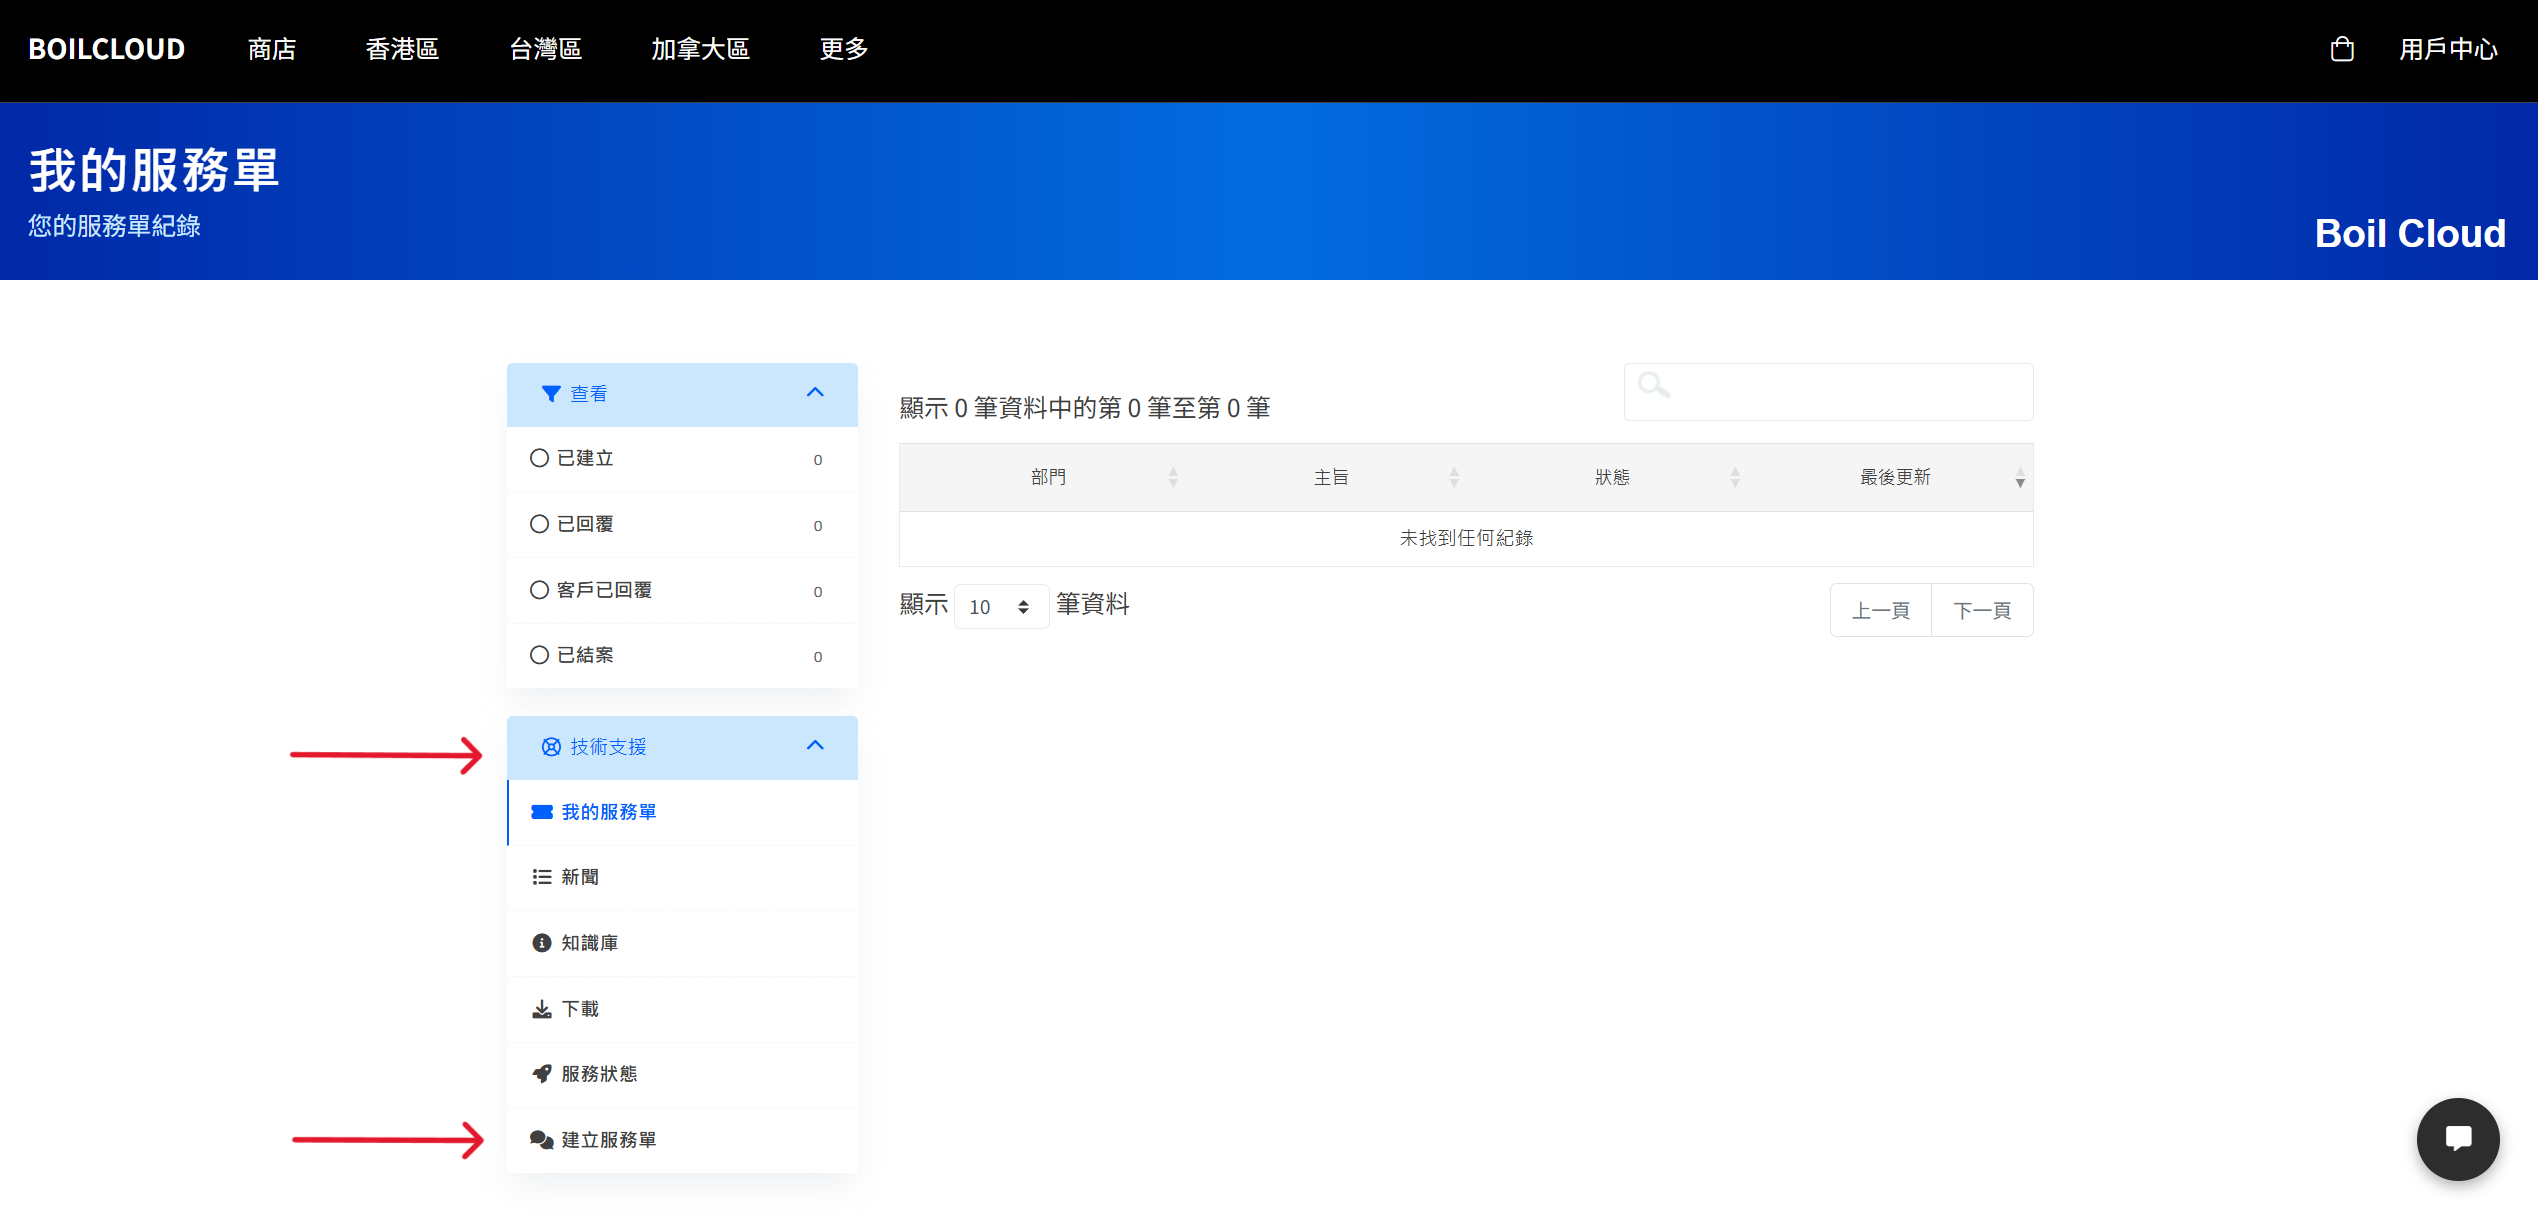Open the 更多 menu
Screen dimensions: 2538x1214
tap(844, 49)
